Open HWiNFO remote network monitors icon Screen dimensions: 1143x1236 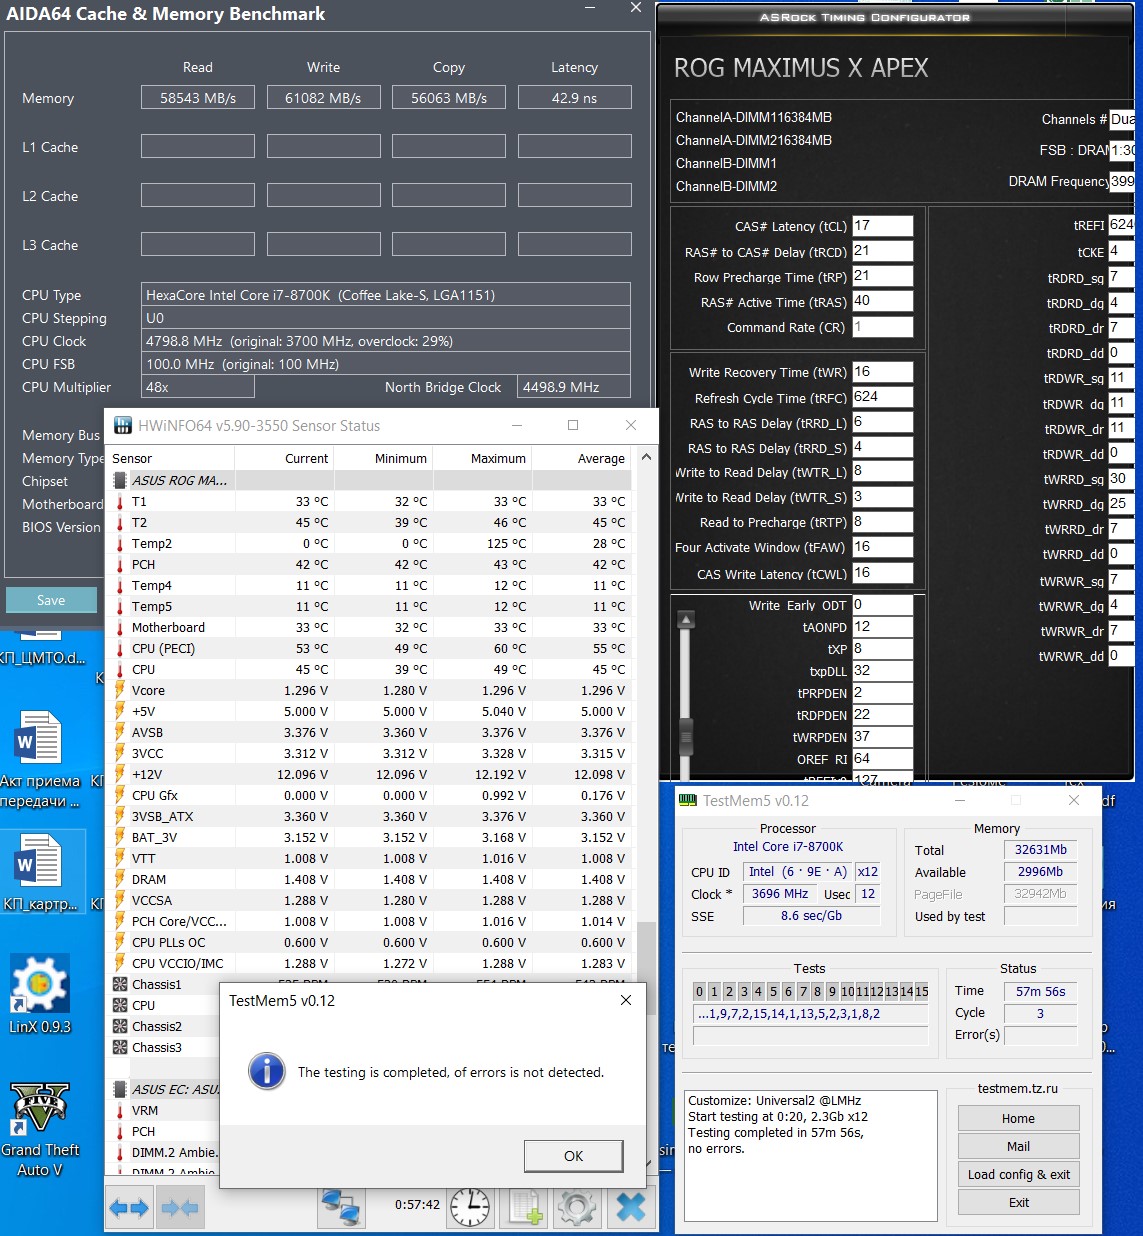[x=341, y=1207]
